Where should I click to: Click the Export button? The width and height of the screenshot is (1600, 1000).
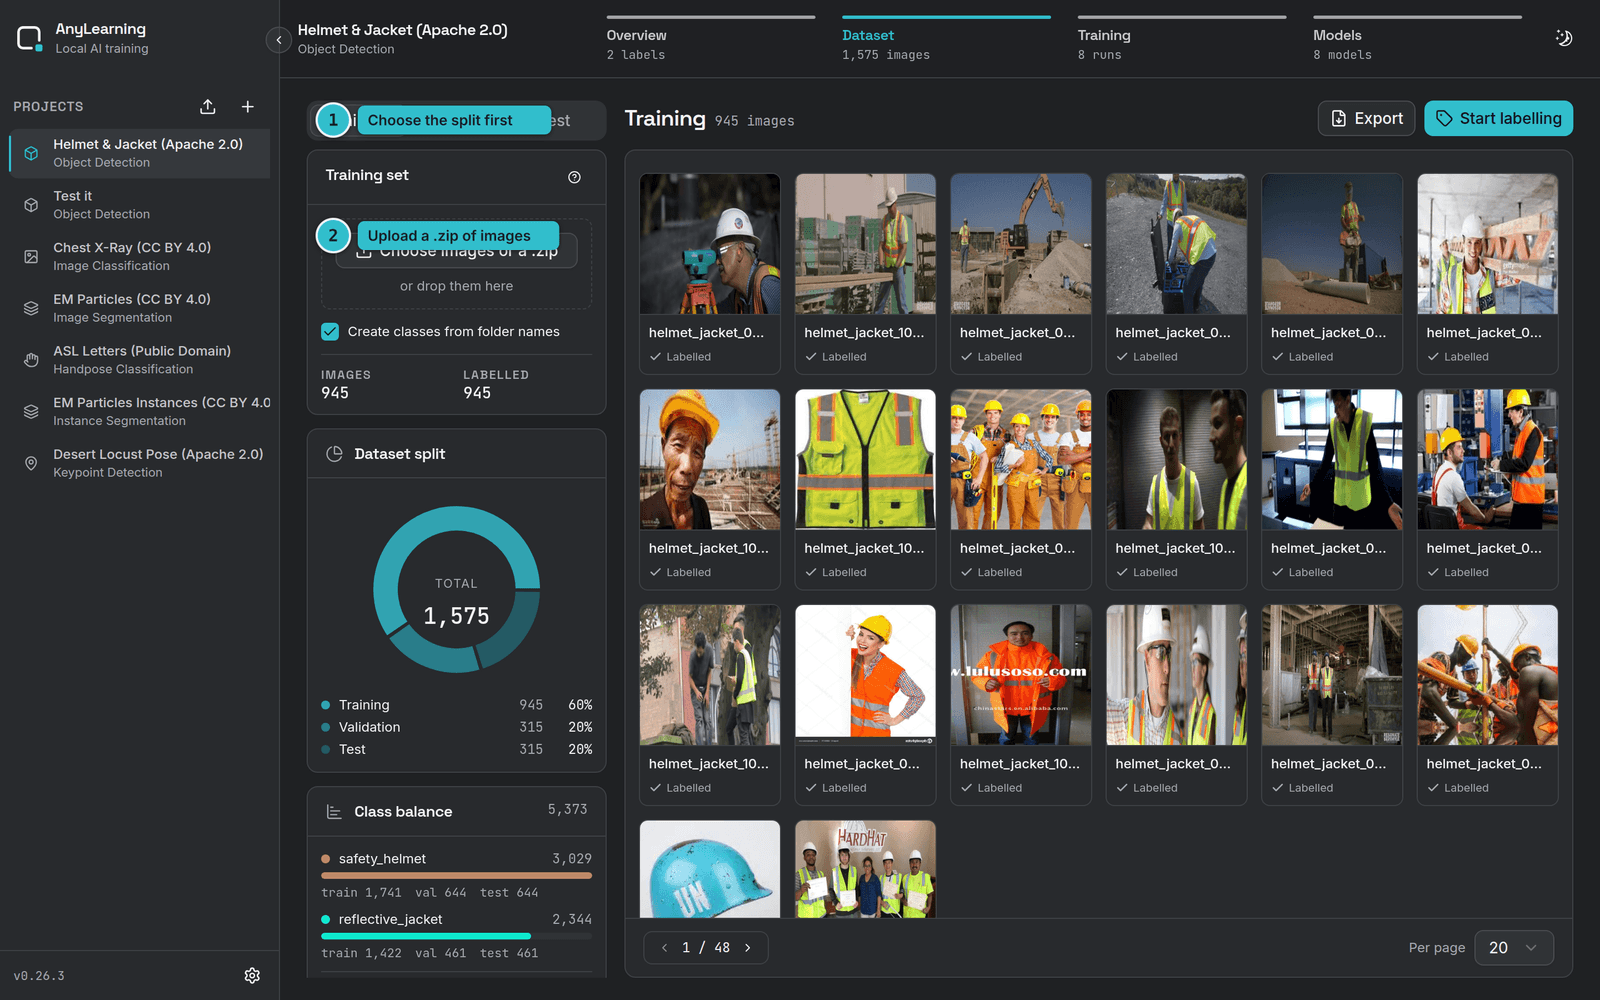[x=1366, y=118]
